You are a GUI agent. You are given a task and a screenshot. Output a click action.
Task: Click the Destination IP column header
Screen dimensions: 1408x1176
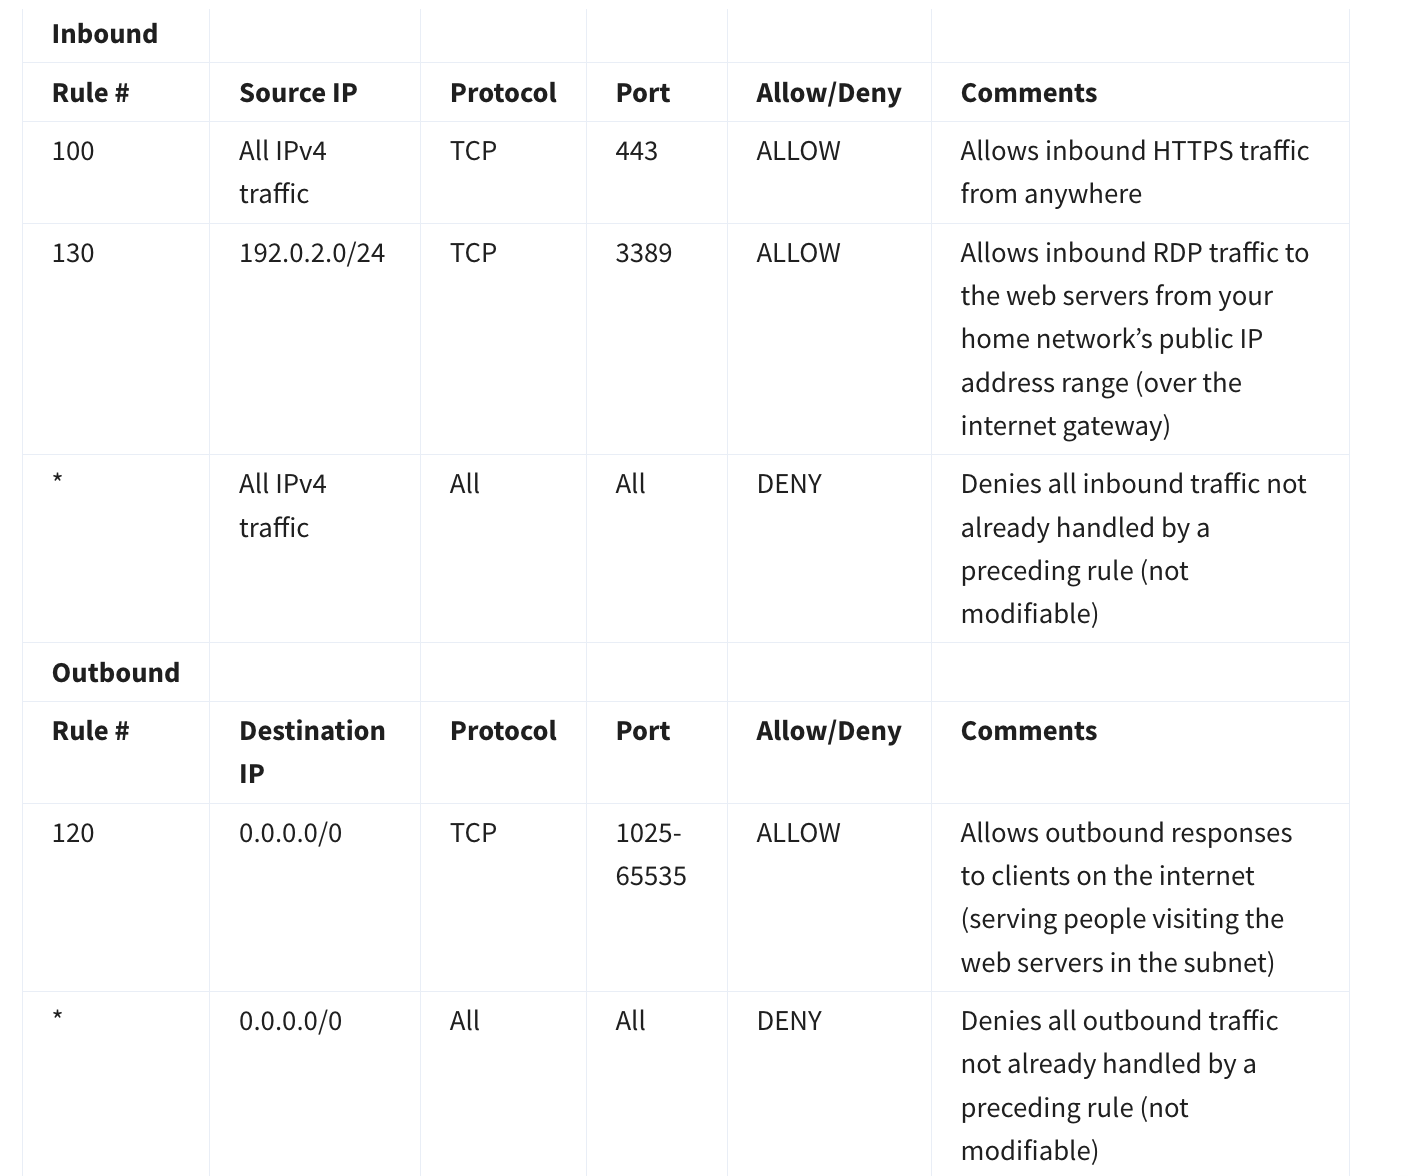coord(311,751)
